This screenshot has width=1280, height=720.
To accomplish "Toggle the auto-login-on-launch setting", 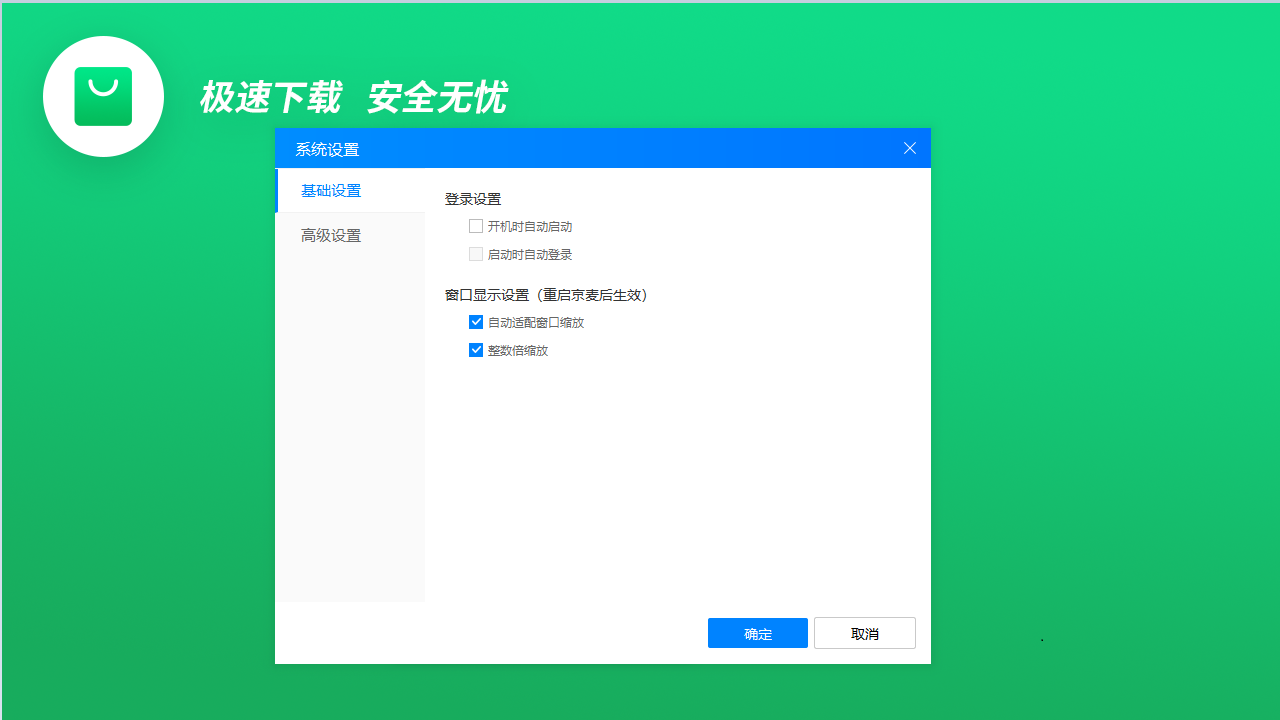I will [x=476, y=254].
